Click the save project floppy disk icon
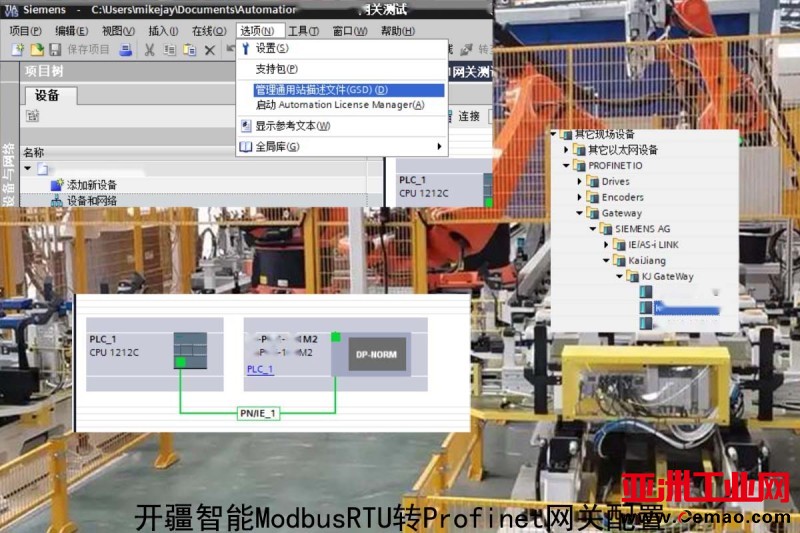Image resolution: width=800 pixels, height=533 pixels. 55,49
